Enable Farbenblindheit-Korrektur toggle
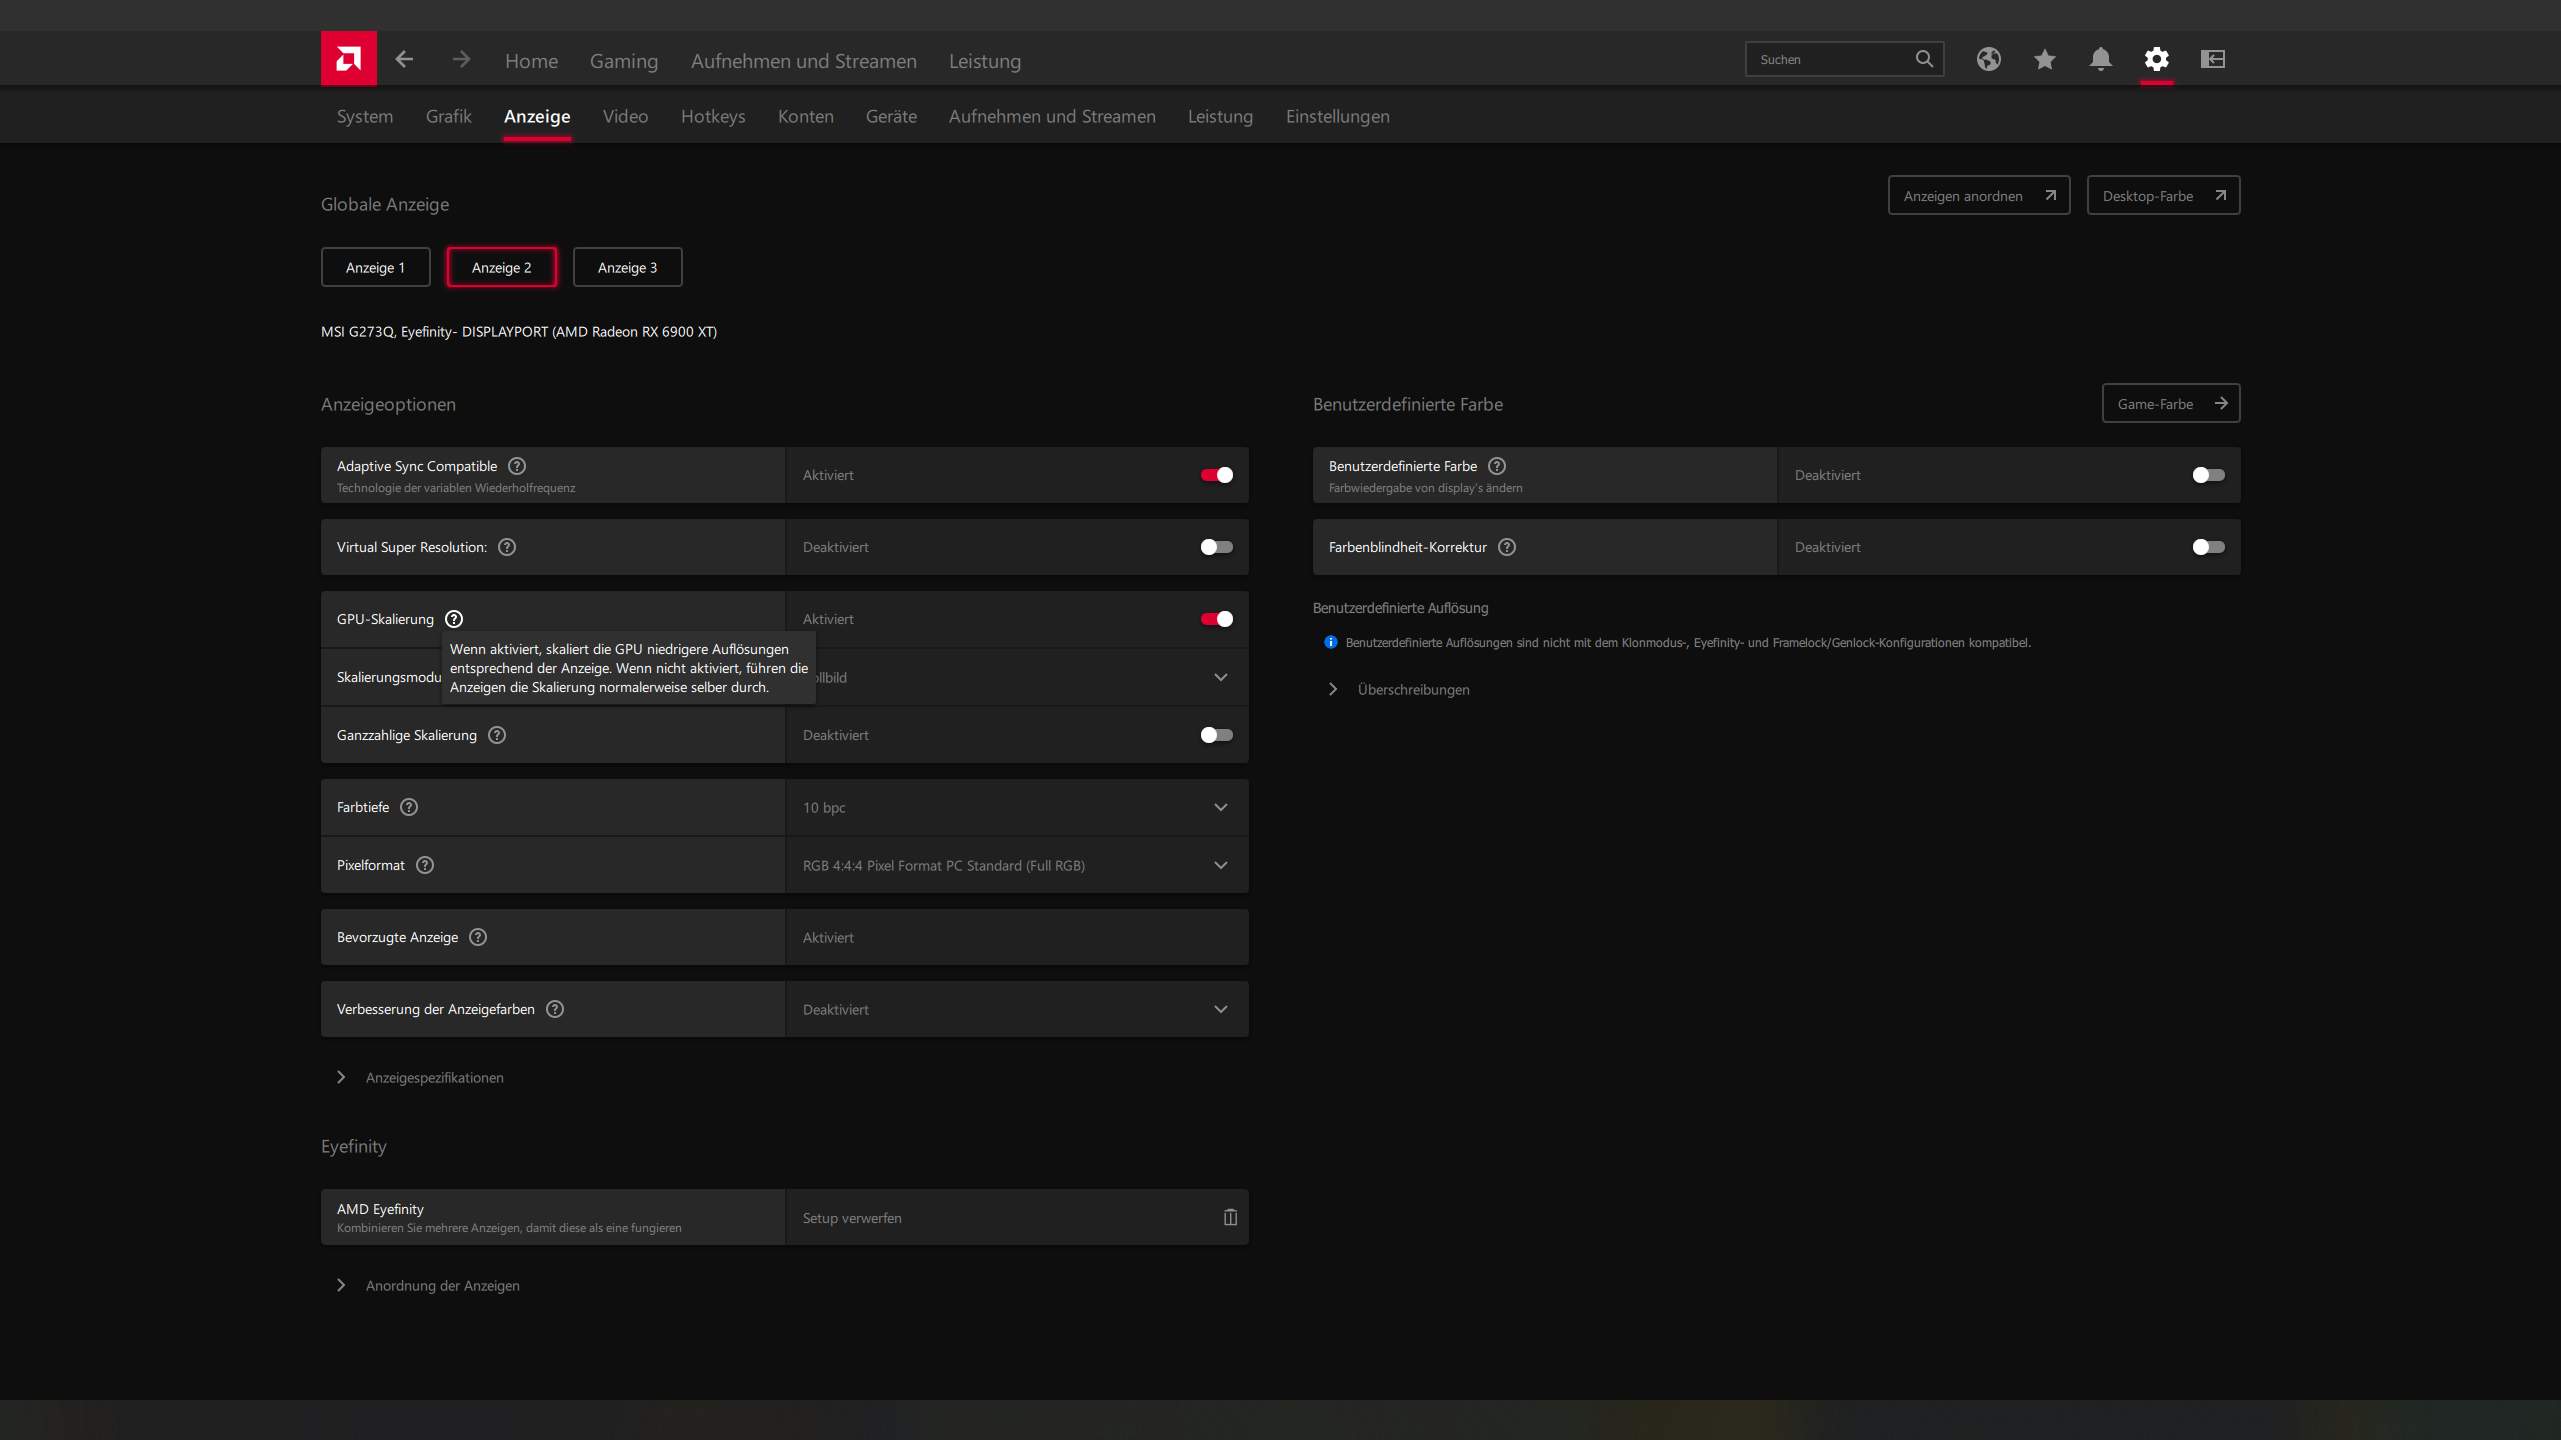 tap(2209, 547)
